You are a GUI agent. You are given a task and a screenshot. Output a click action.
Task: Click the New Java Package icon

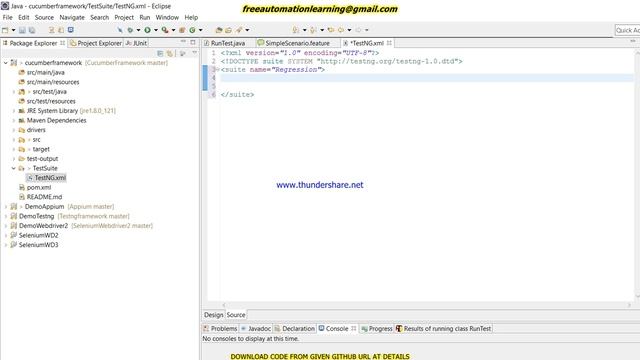[182, 30]
